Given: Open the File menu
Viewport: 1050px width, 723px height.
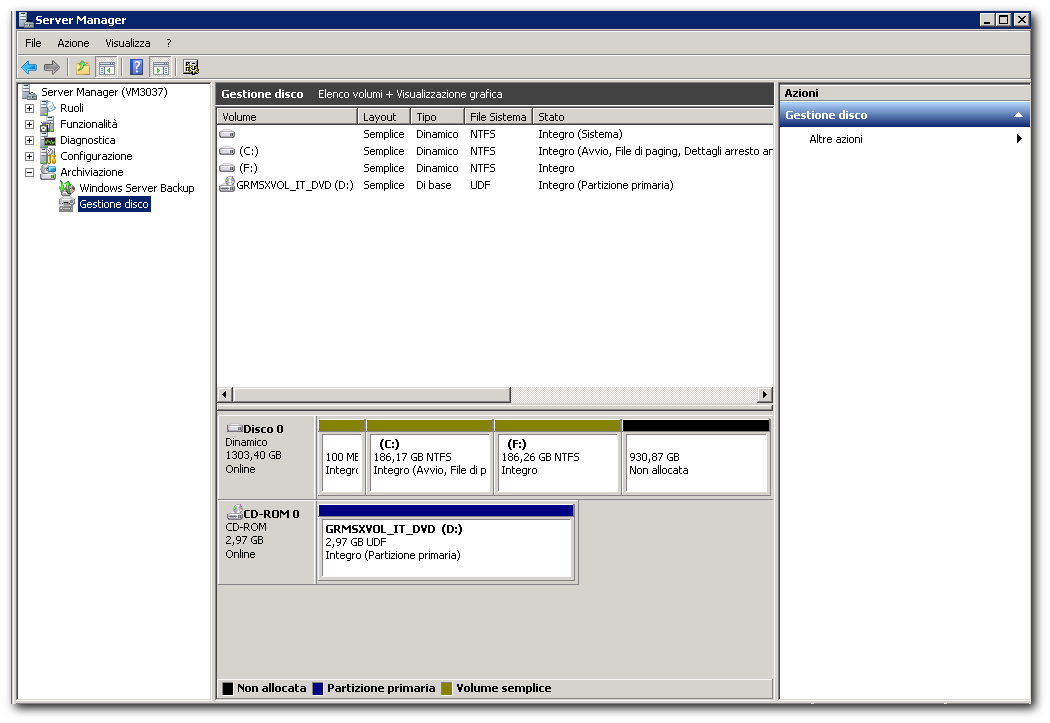Looking at the screenshot, I should [33, 43].
